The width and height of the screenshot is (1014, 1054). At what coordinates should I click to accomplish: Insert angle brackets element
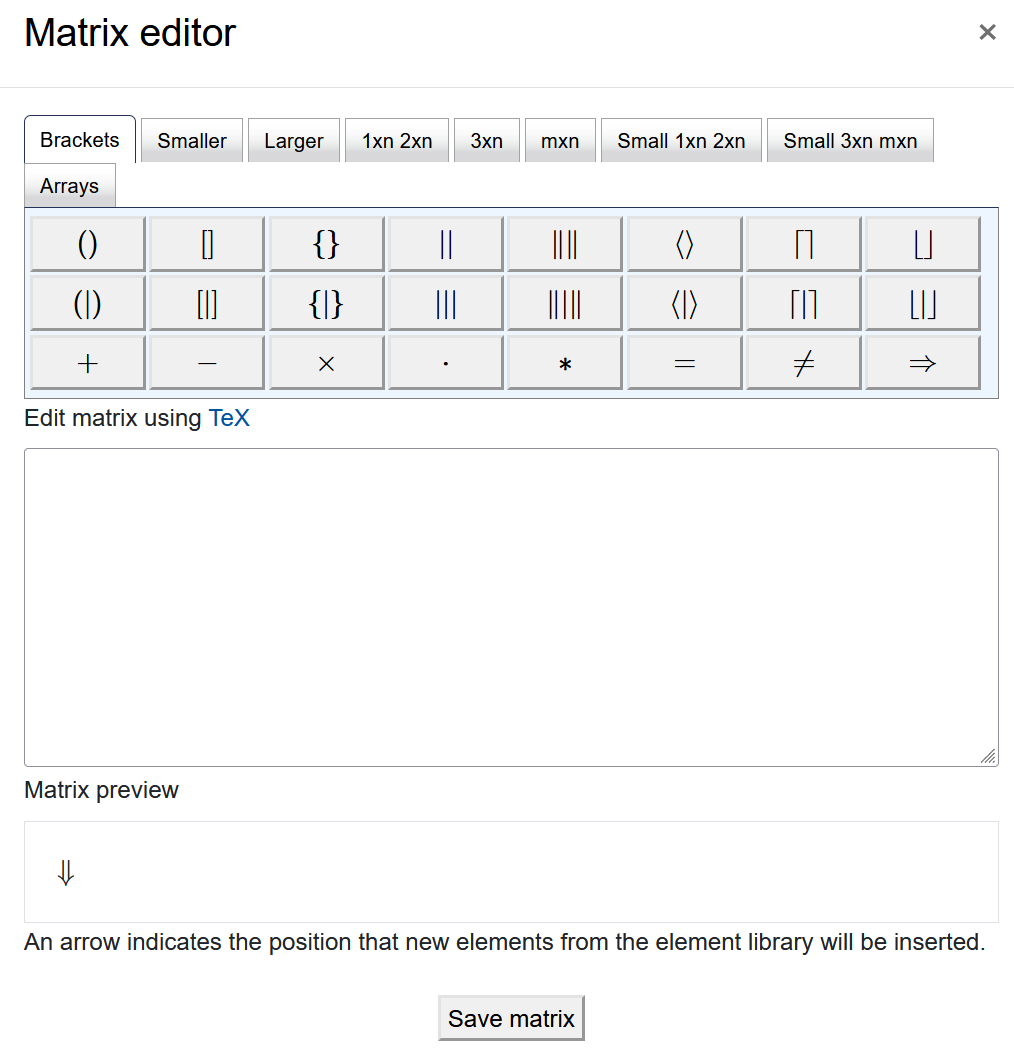pyautogui.click(x=683, y=243)
